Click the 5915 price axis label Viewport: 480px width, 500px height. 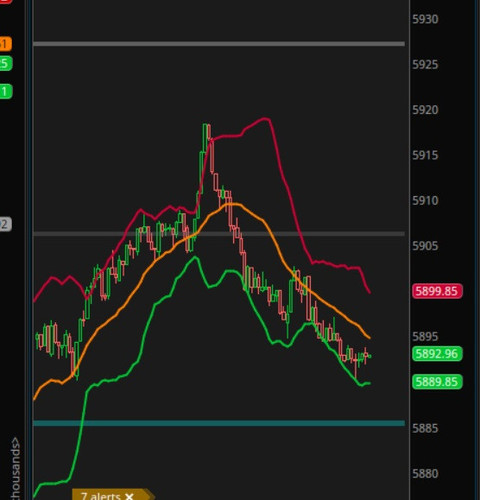[x=425, y=155]
